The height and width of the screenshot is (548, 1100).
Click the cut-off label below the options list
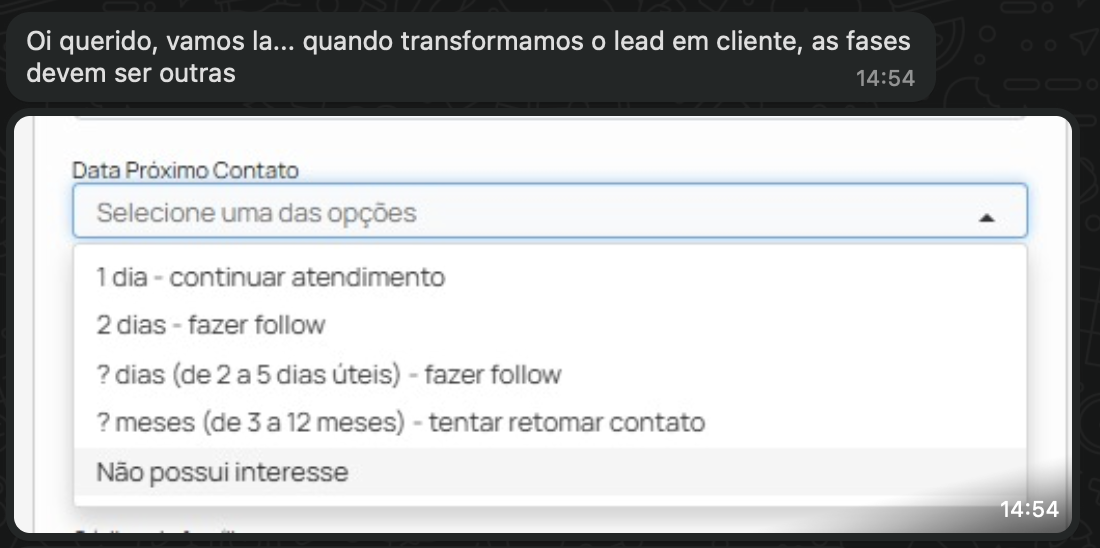pyautogui.click(x=160, y=529)
